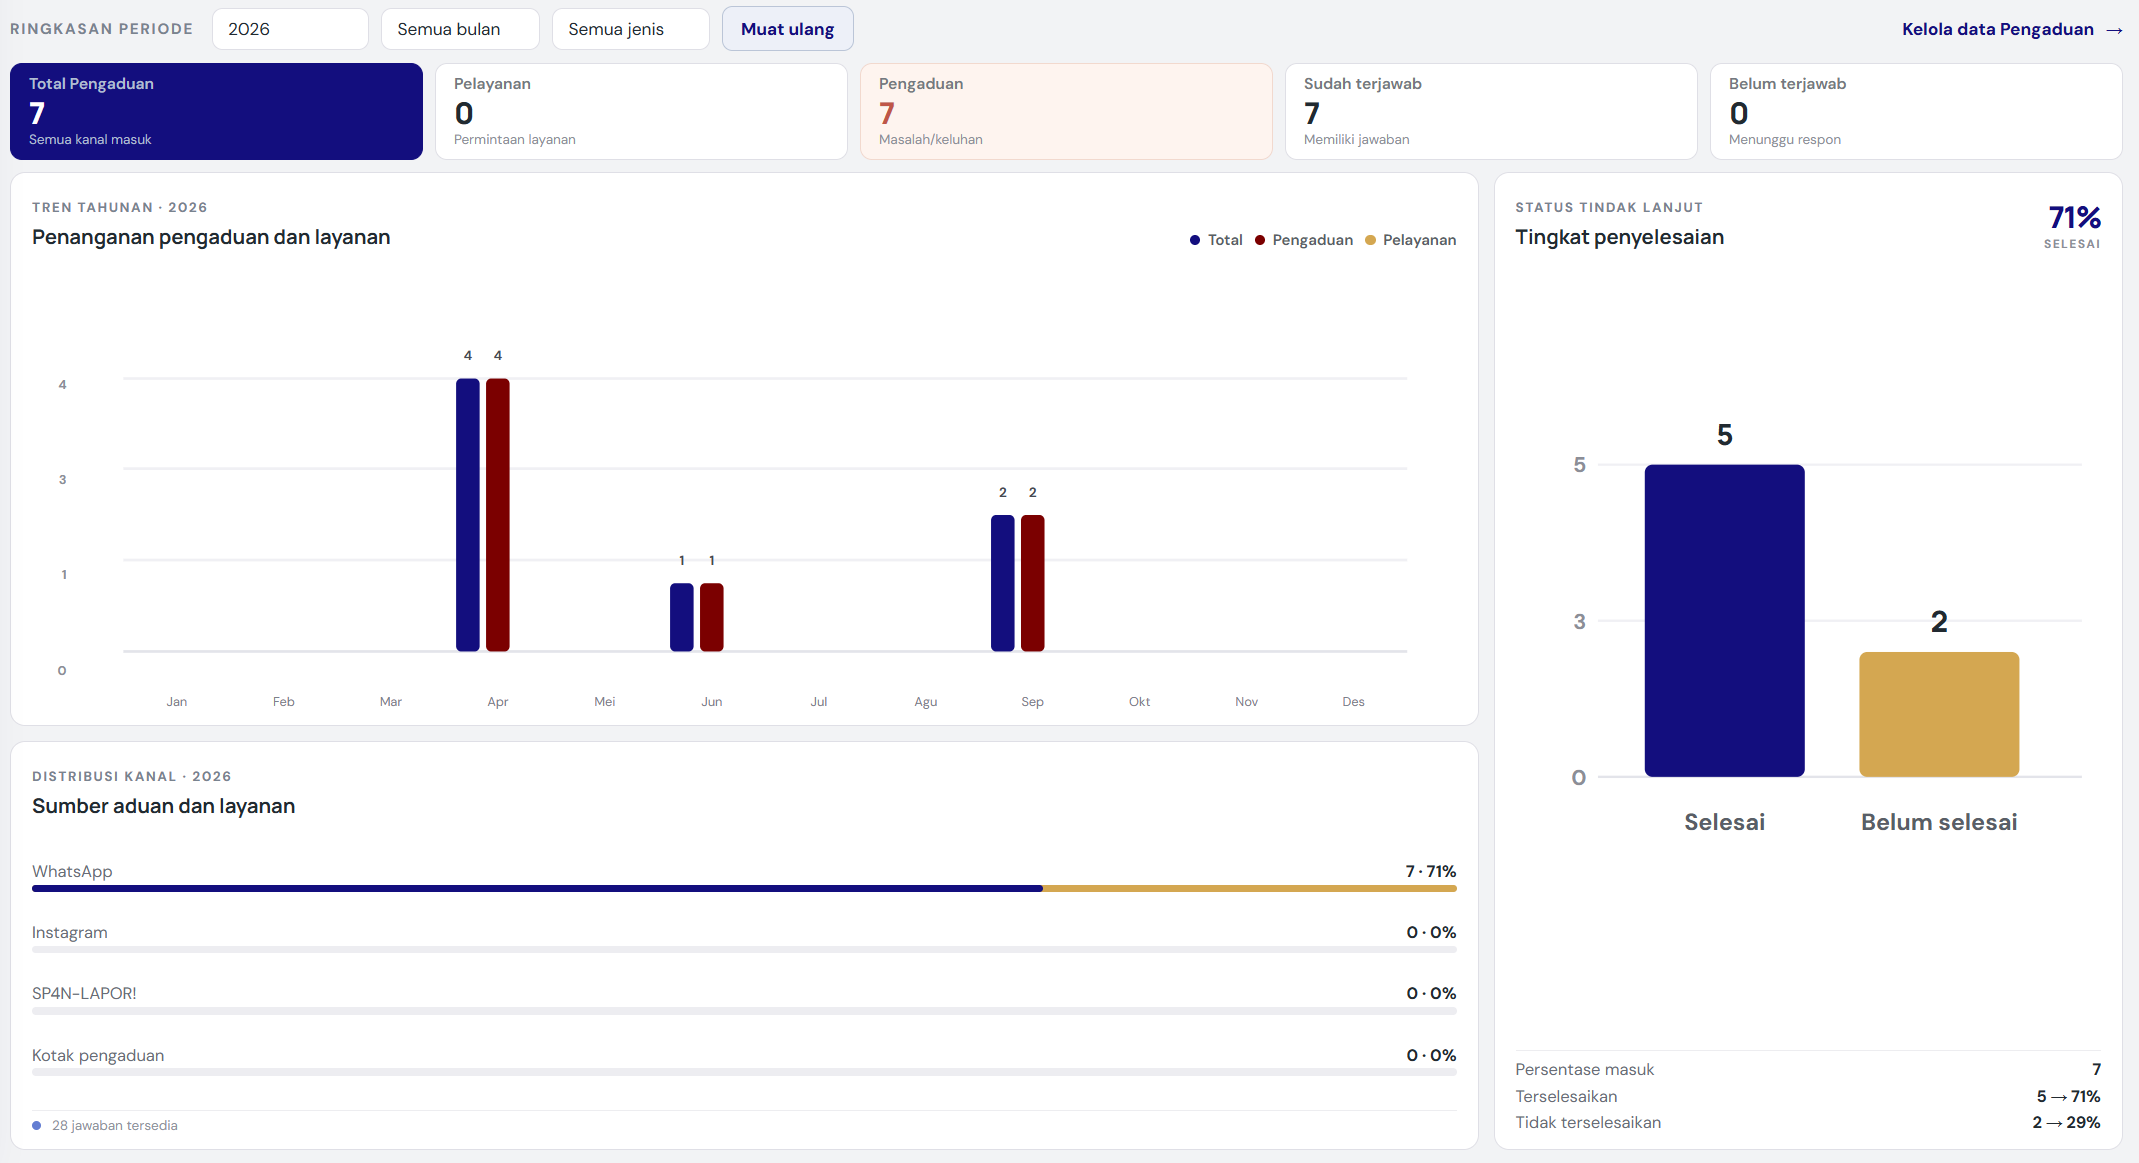This screenshot has height=1163, width=2139.
Task: Click the 71% SELESAI indicator
Action: [x=2074, y=226]
